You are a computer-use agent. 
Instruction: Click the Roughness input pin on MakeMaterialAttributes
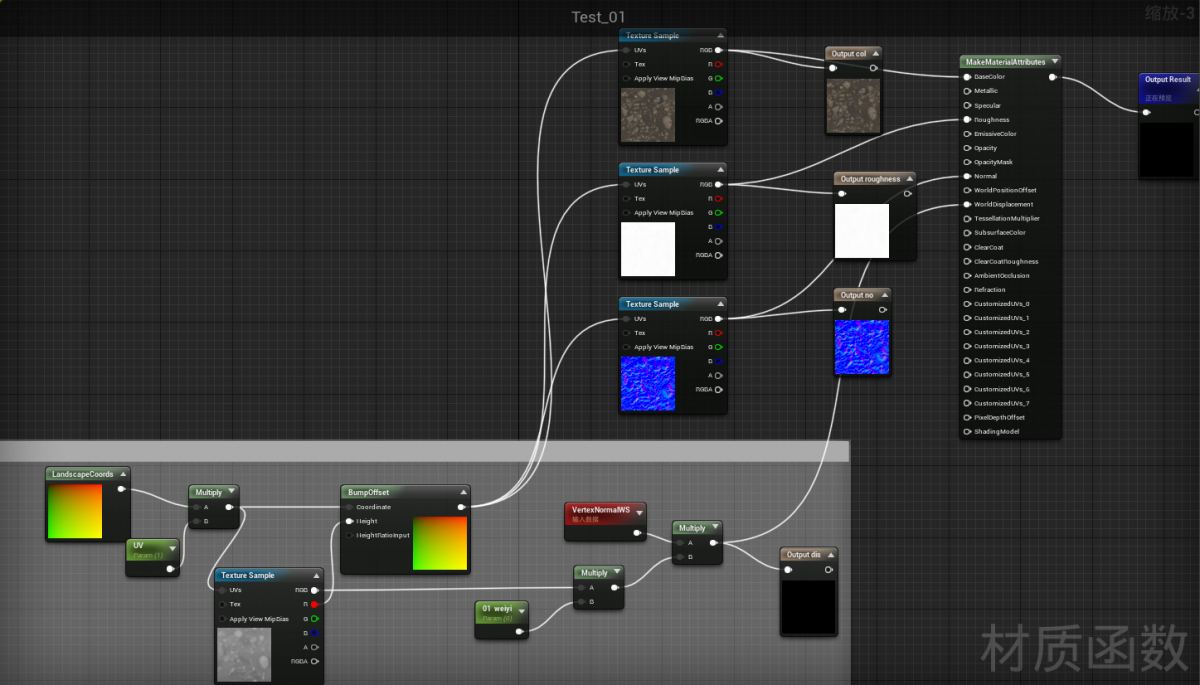tap(967, 120)
